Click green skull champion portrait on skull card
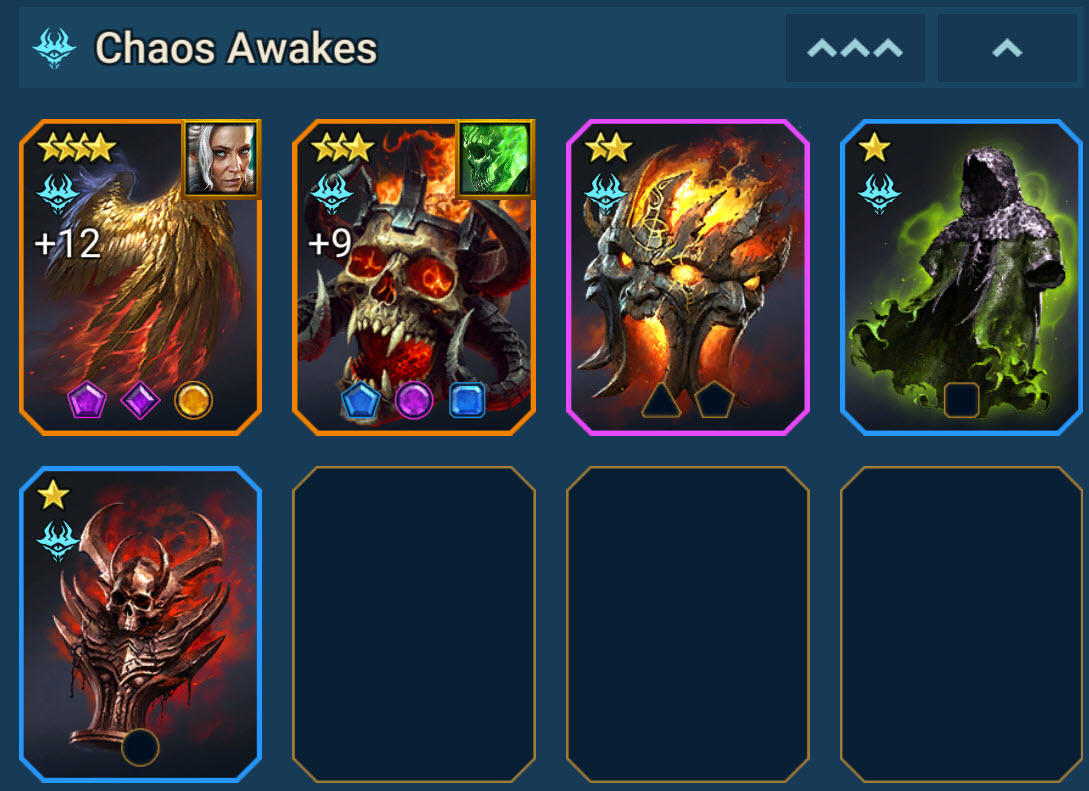The image size is (1089, 791). tap(495, 158)
